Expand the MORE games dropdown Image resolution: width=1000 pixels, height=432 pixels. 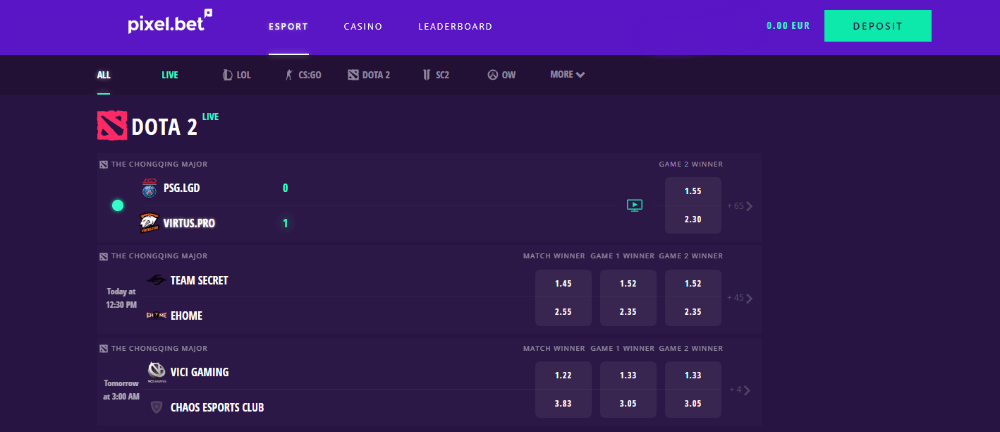pos(568,75)
